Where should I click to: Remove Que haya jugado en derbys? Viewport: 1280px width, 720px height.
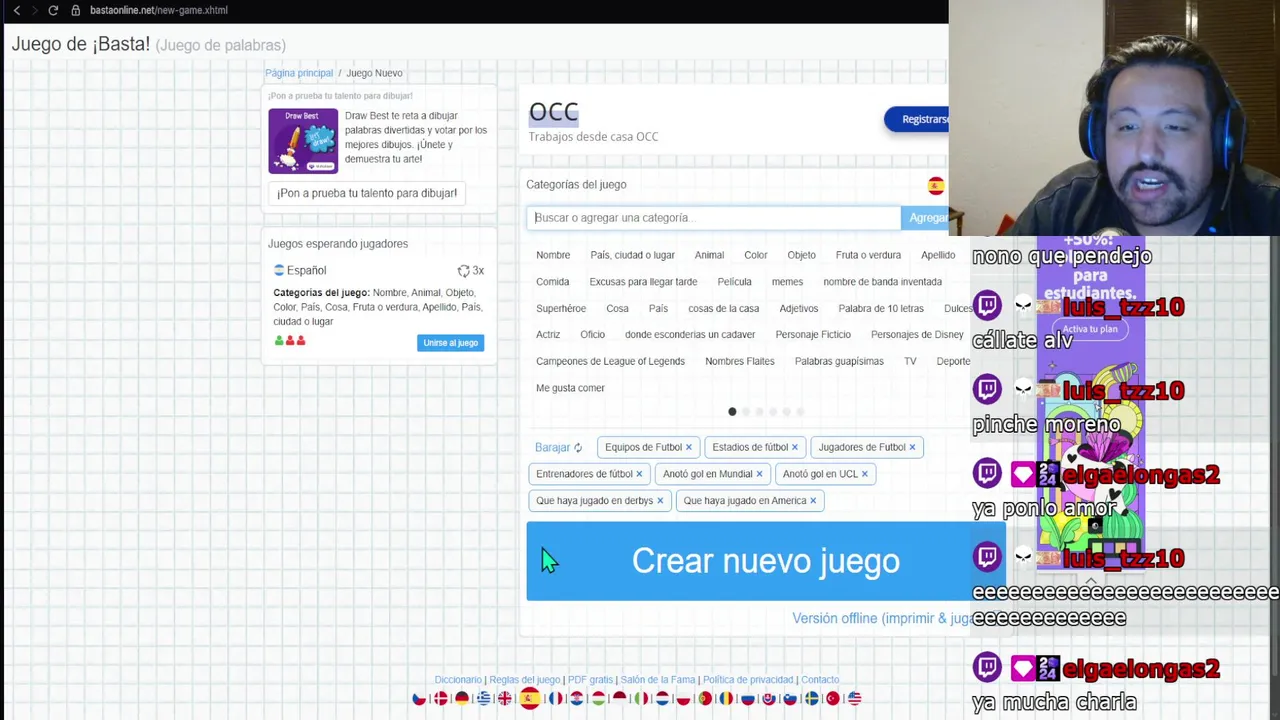click(x=660, y=501)
